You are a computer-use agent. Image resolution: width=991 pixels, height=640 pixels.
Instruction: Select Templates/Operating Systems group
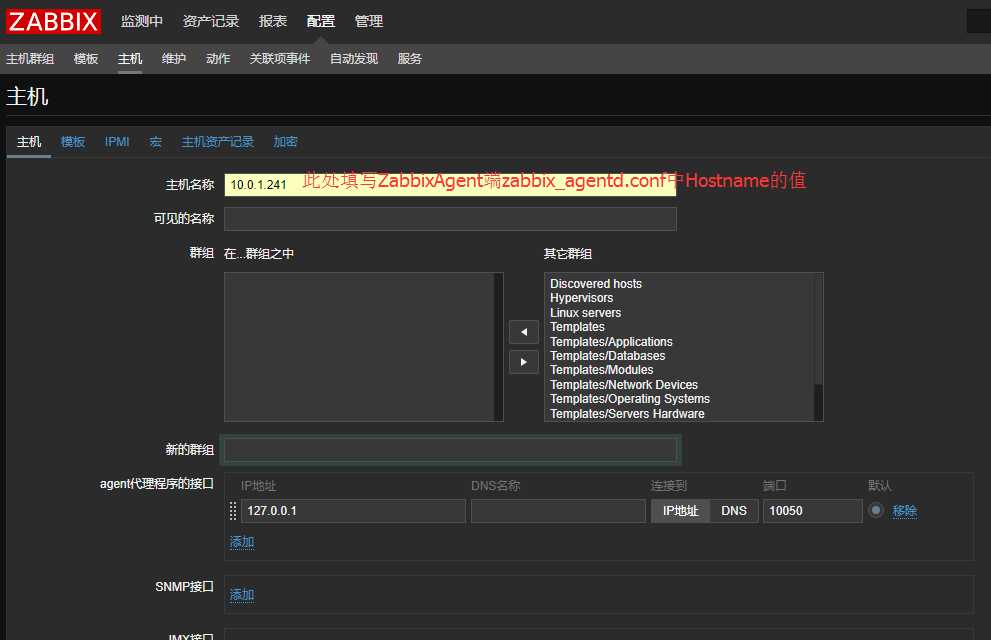[629, 399]
